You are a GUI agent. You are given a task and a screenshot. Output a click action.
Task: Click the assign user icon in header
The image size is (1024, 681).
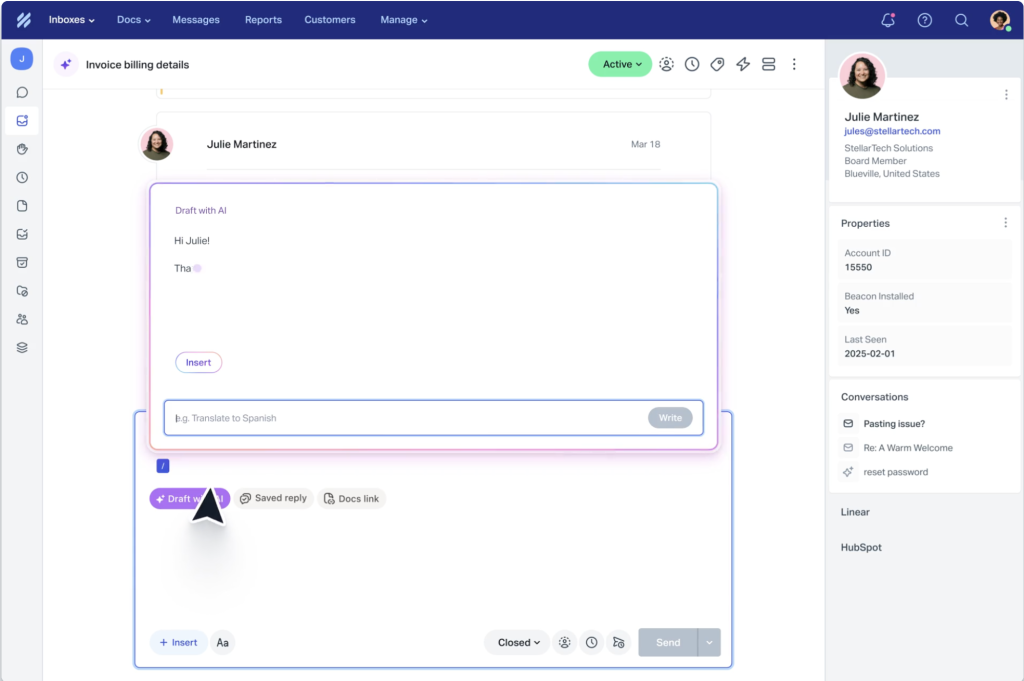pos(666,64)
